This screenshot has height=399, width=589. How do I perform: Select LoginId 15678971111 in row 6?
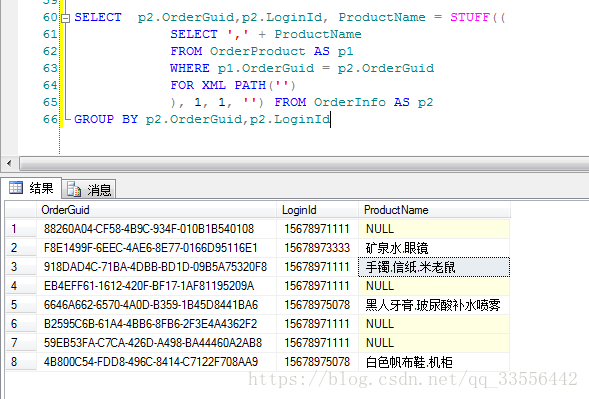coord(317,324)
